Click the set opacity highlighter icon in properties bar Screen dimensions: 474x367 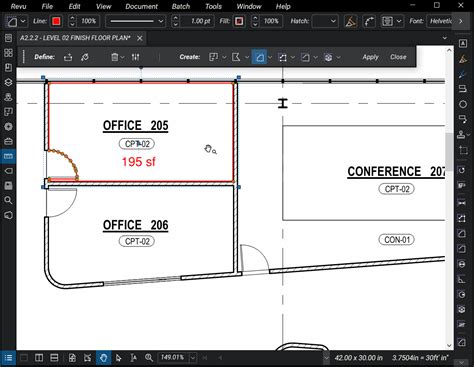[350, 21]
